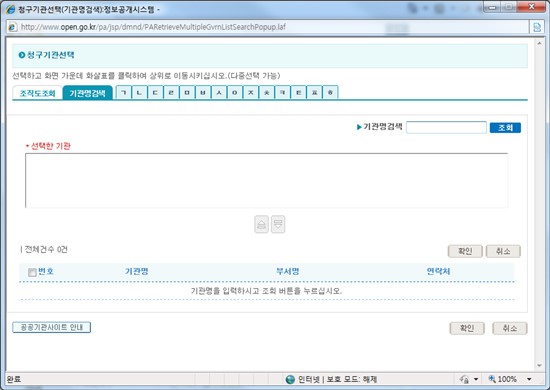Click the vertical scrollbar up arrow

539,43
